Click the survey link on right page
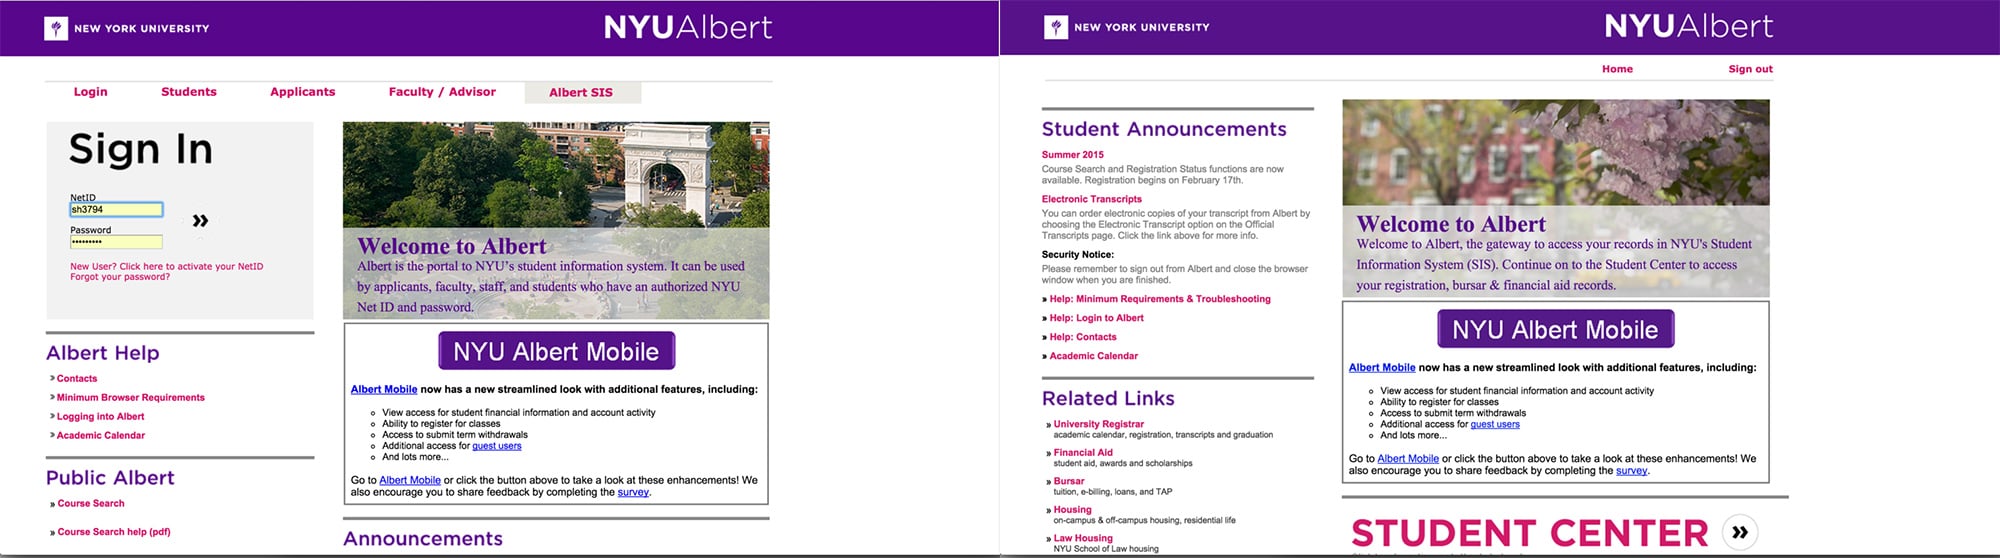The width and height of the screenshot is (2000, 558). tap(1632, 470)
